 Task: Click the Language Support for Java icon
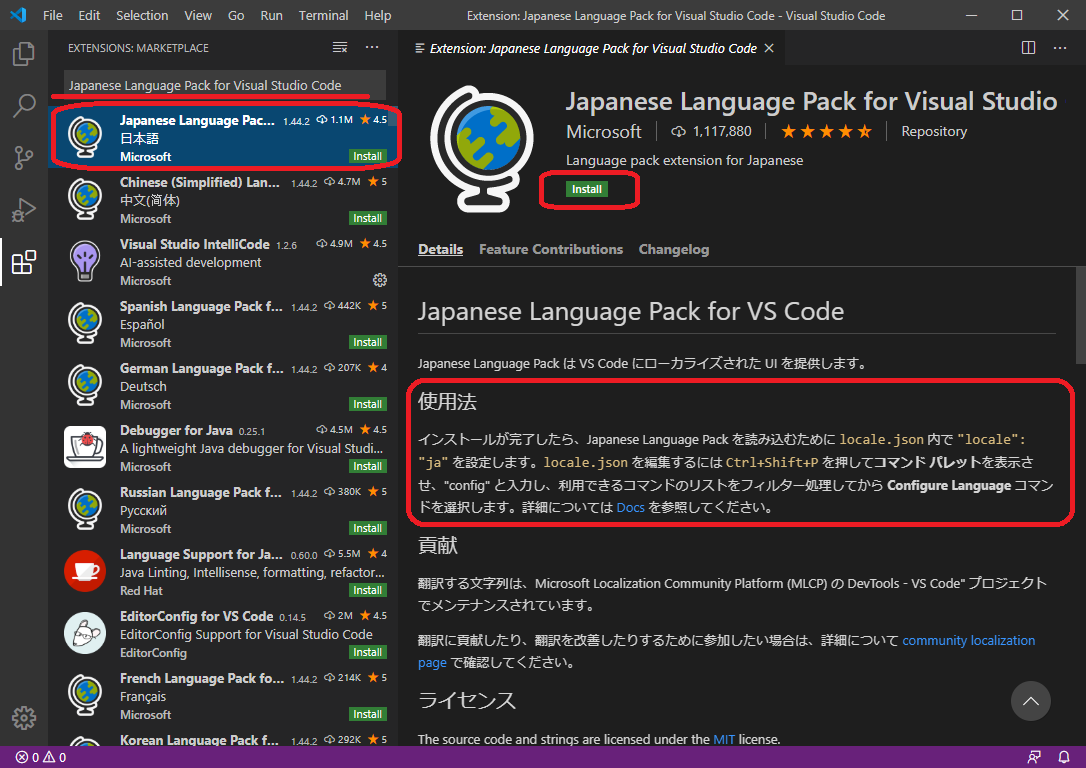pos(85,571)
